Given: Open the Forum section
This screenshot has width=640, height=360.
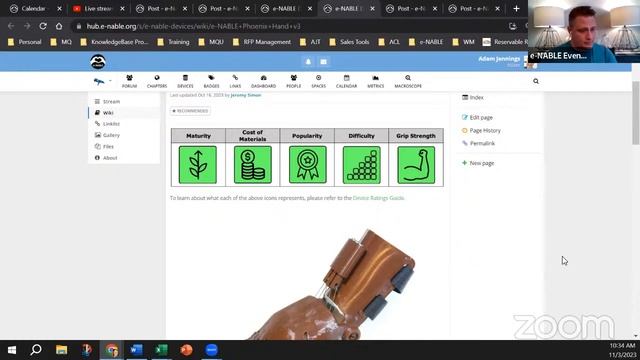Looking at the screenshot, I should [x=129, y=82].
